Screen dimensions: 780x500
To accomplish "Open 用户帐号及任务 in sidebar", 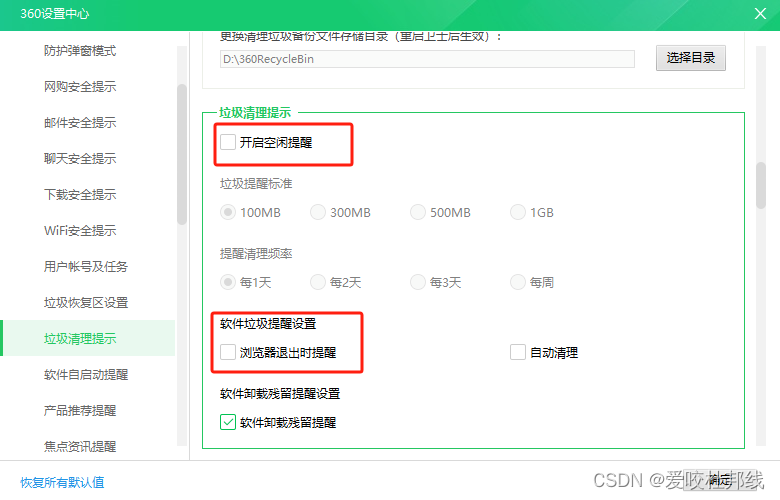I will coord(86,267).
